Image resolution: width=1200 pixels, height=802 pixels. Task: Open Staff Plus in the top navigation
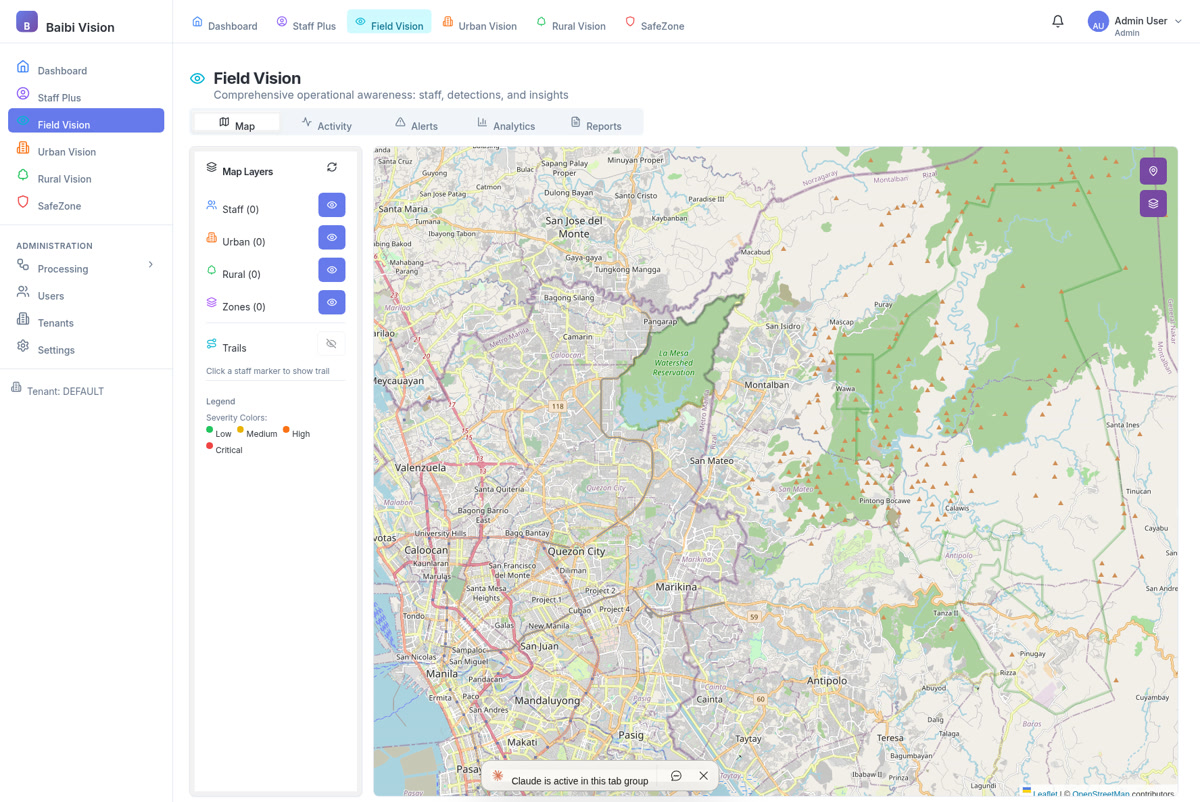pyautogui.click(x=306, y=25)
